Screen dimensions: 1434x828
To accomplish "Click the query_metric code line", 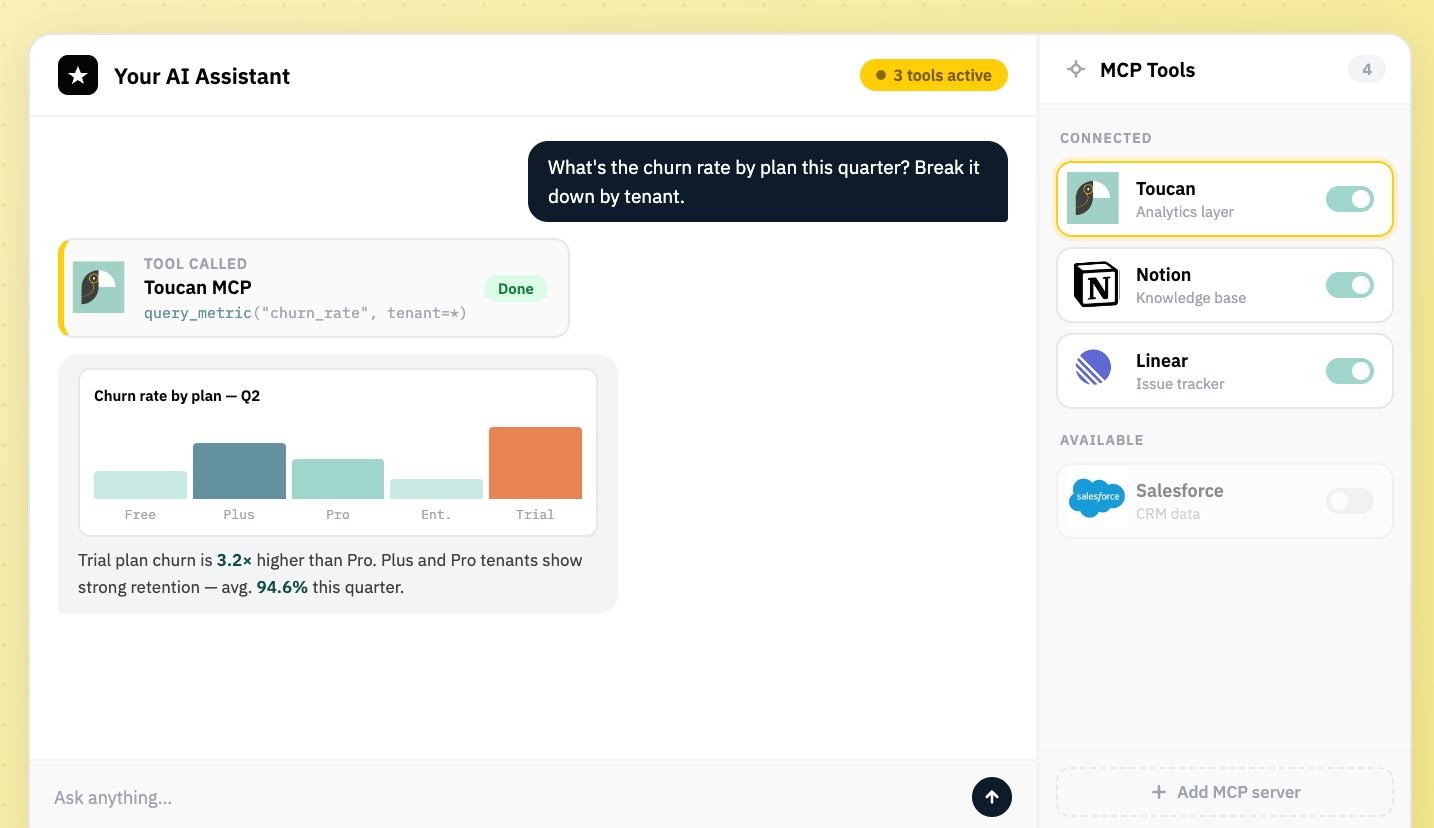I will pos(305,313).
